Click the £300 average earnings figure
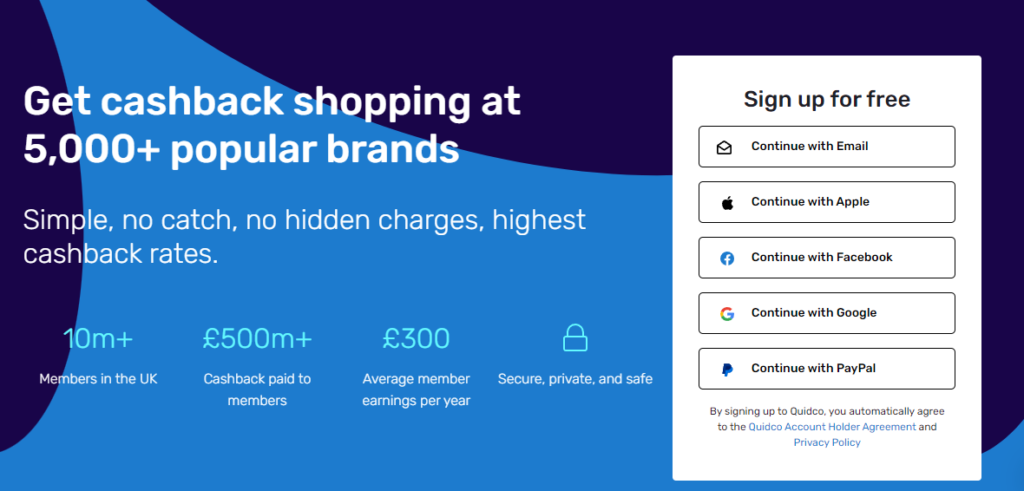This screenshot has height=491, width=1024. (416, 339)
